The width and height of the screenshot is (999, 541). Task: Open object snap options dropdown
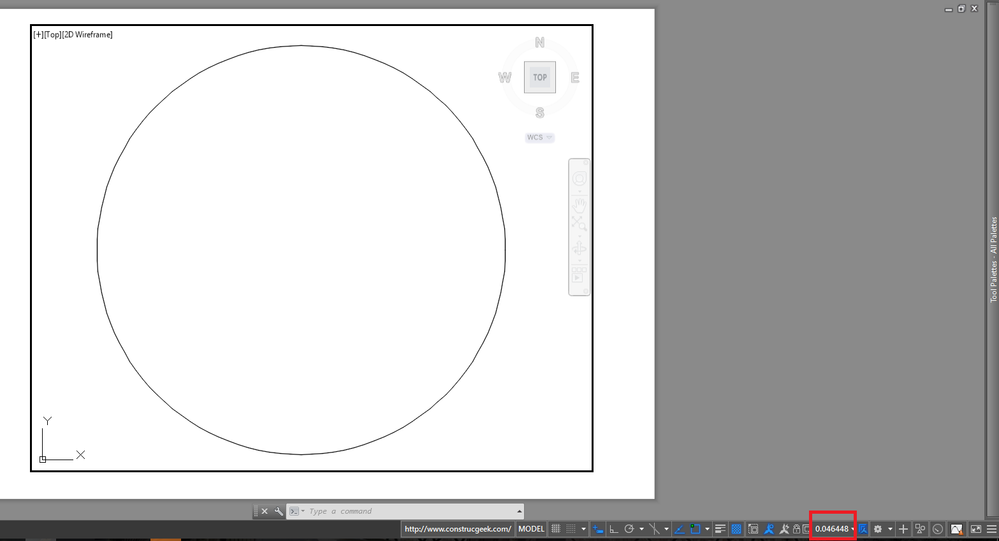point(707,529)
